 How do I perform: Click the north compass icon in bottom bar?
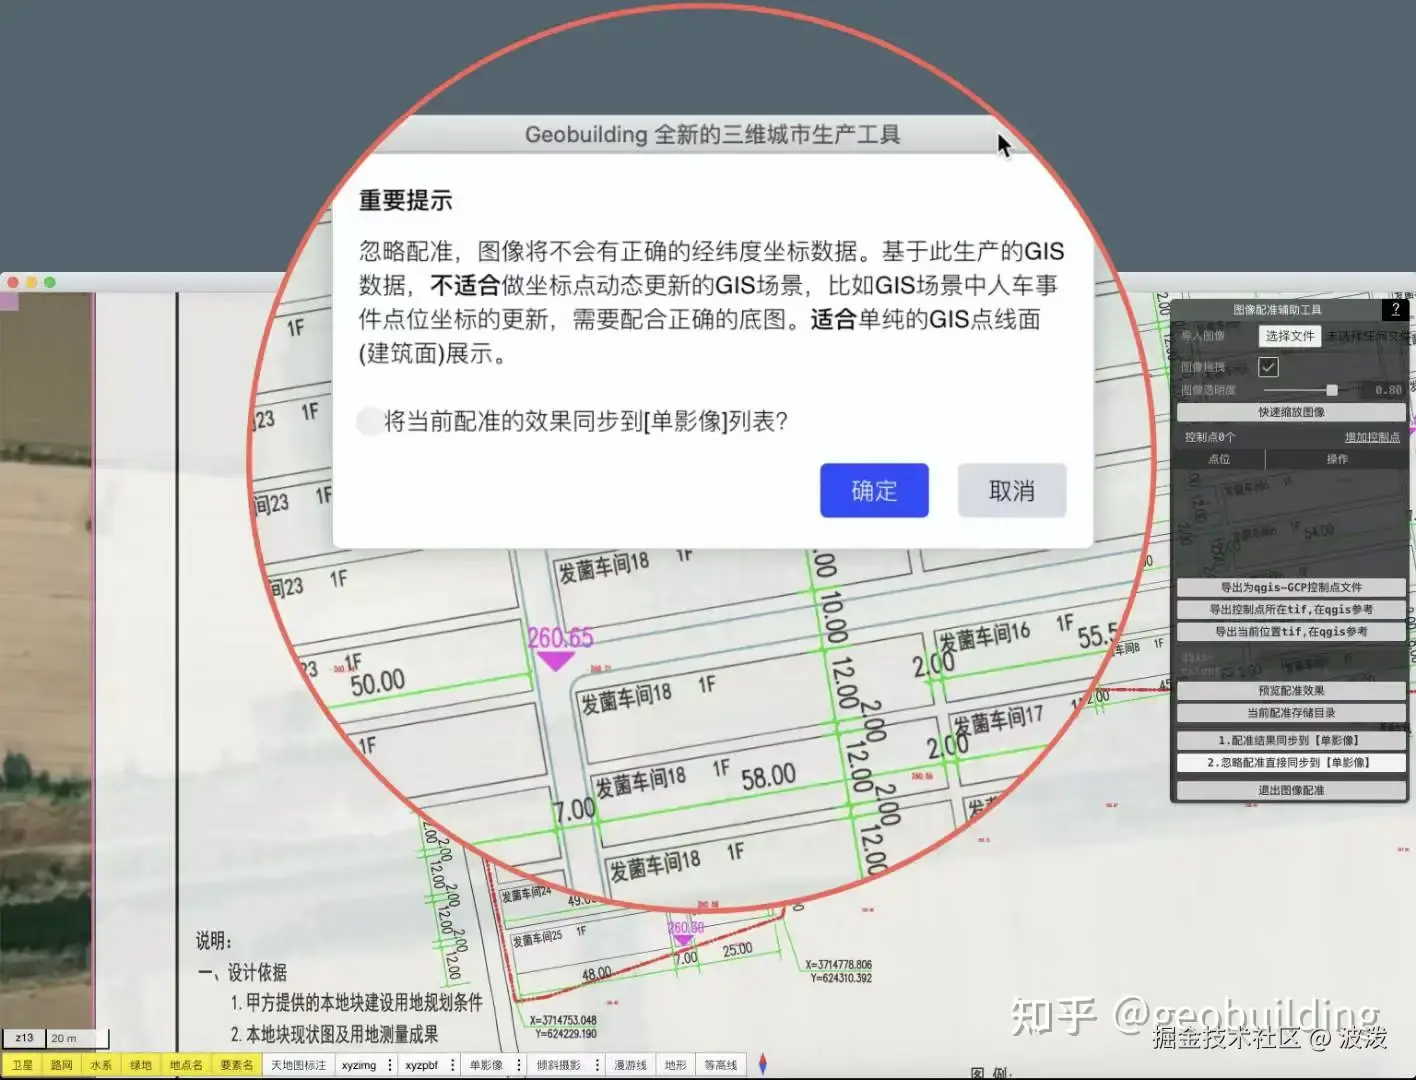point(763,1065)
